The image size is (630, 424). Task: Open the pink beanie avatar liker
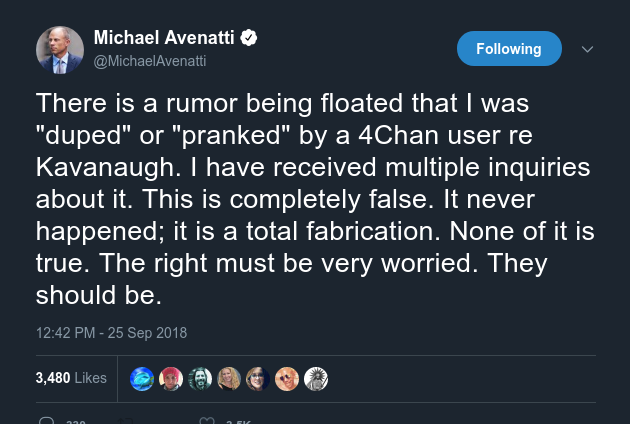(171, 379)
